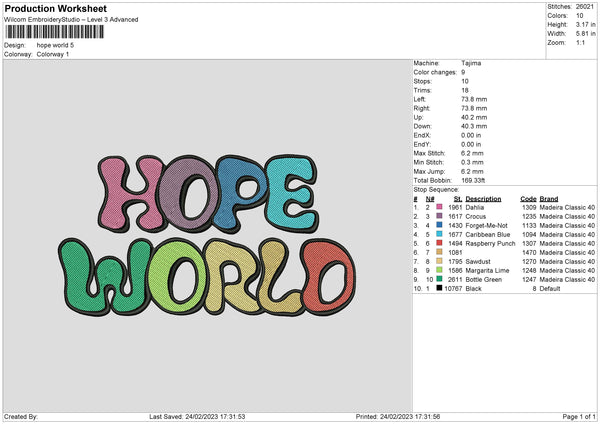Click 'Wilcom EmbroideryStudio – Level 3 Advanced' text
Image resolution: width=600 pixels, height=424 pixels.
(x=71, y=20)
